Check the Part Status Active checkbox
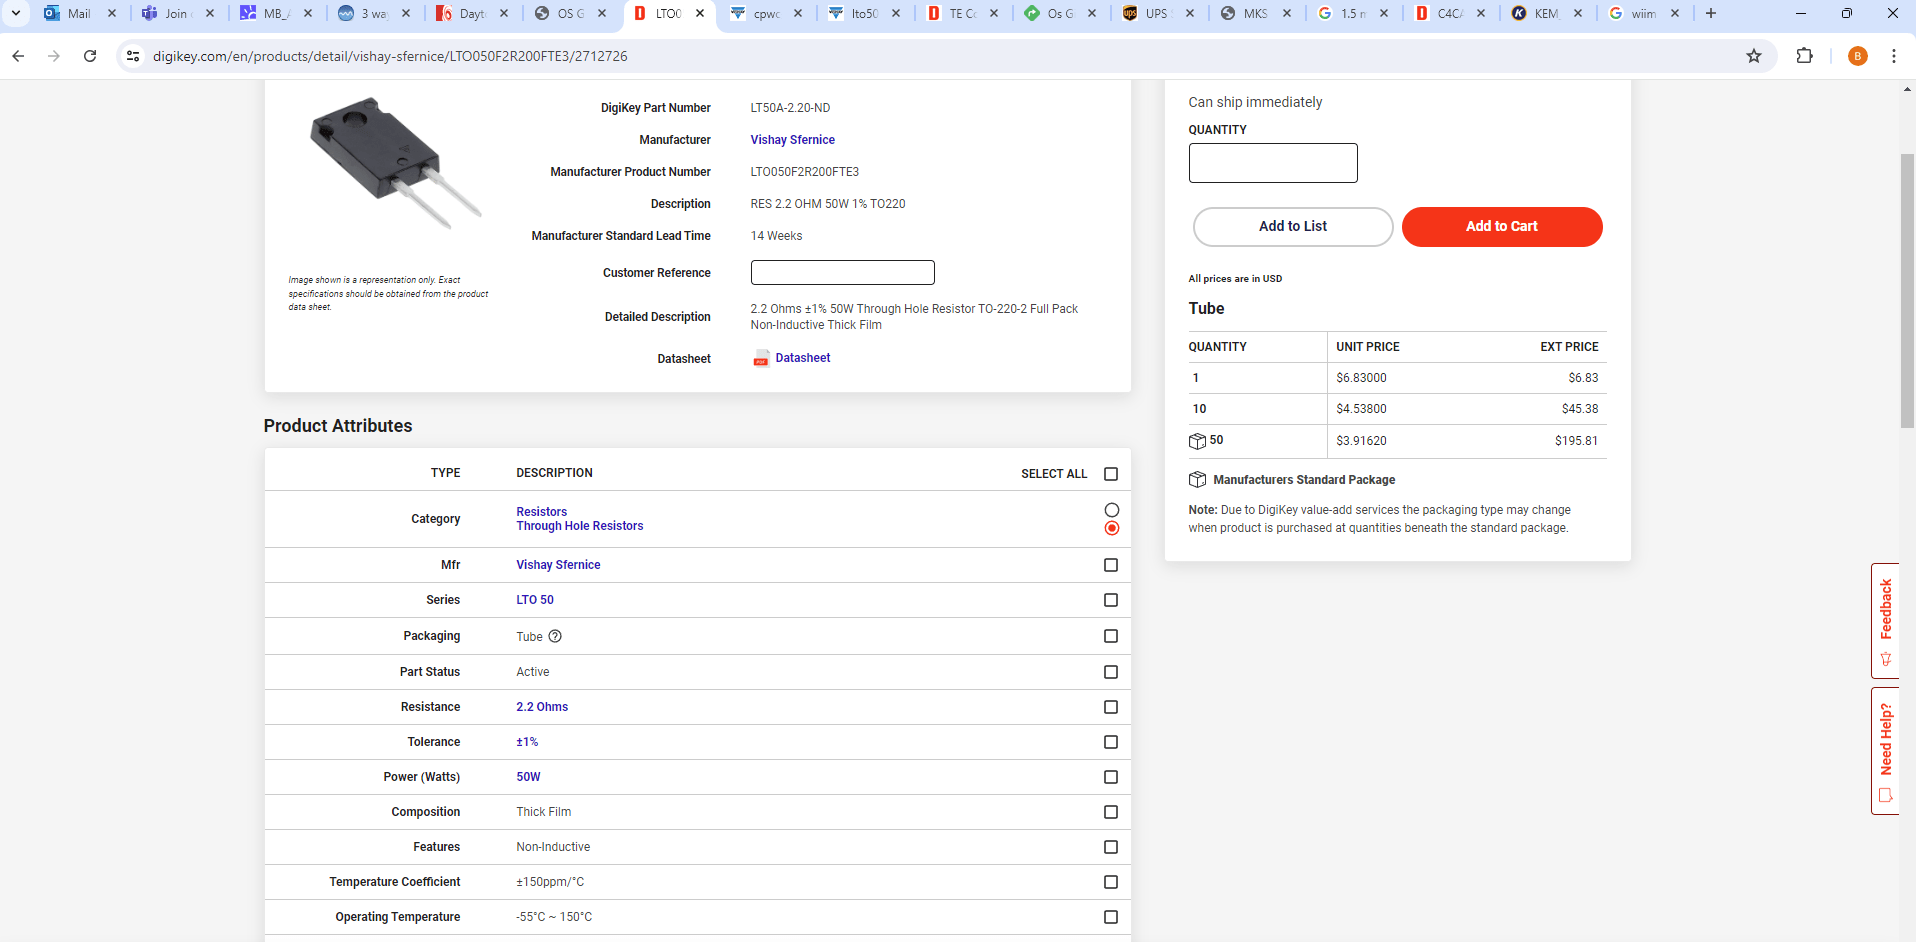The height and width of the screenshot is (942, 1916). pos(1111,672)
